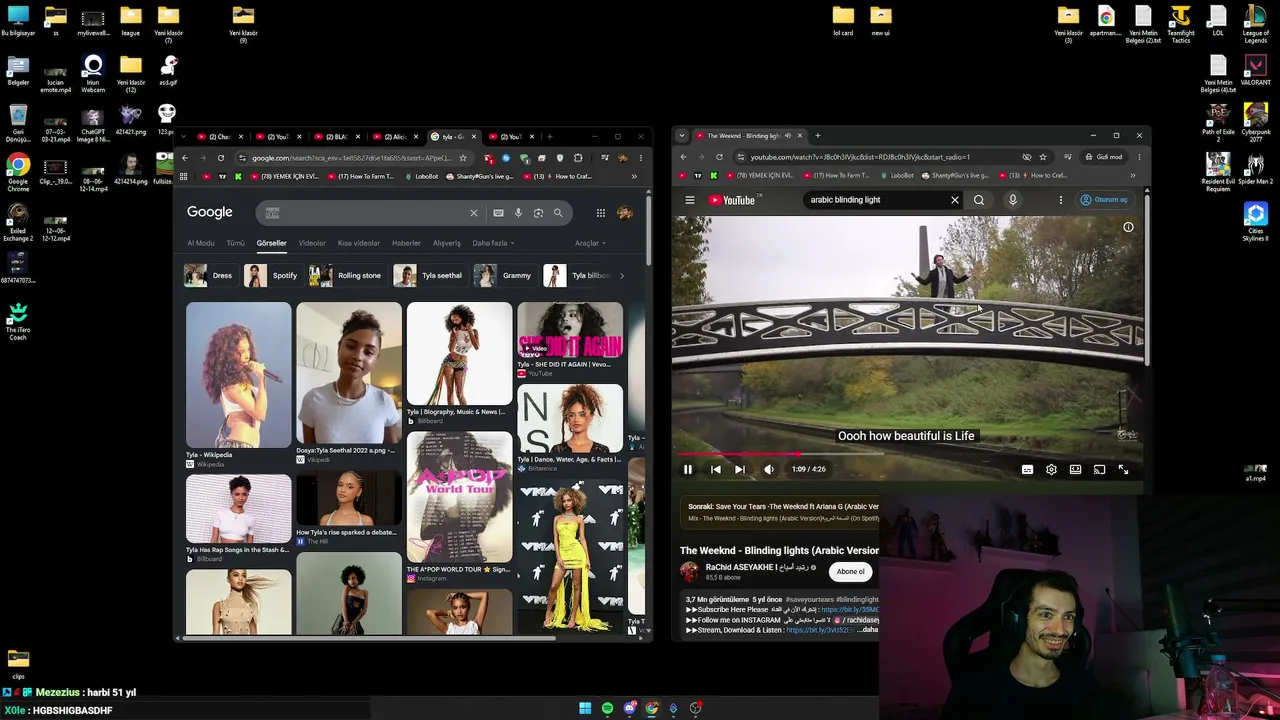Select the VALORANT desktop shortcut
The image size is (1280, 720).
click(1256, 71)
